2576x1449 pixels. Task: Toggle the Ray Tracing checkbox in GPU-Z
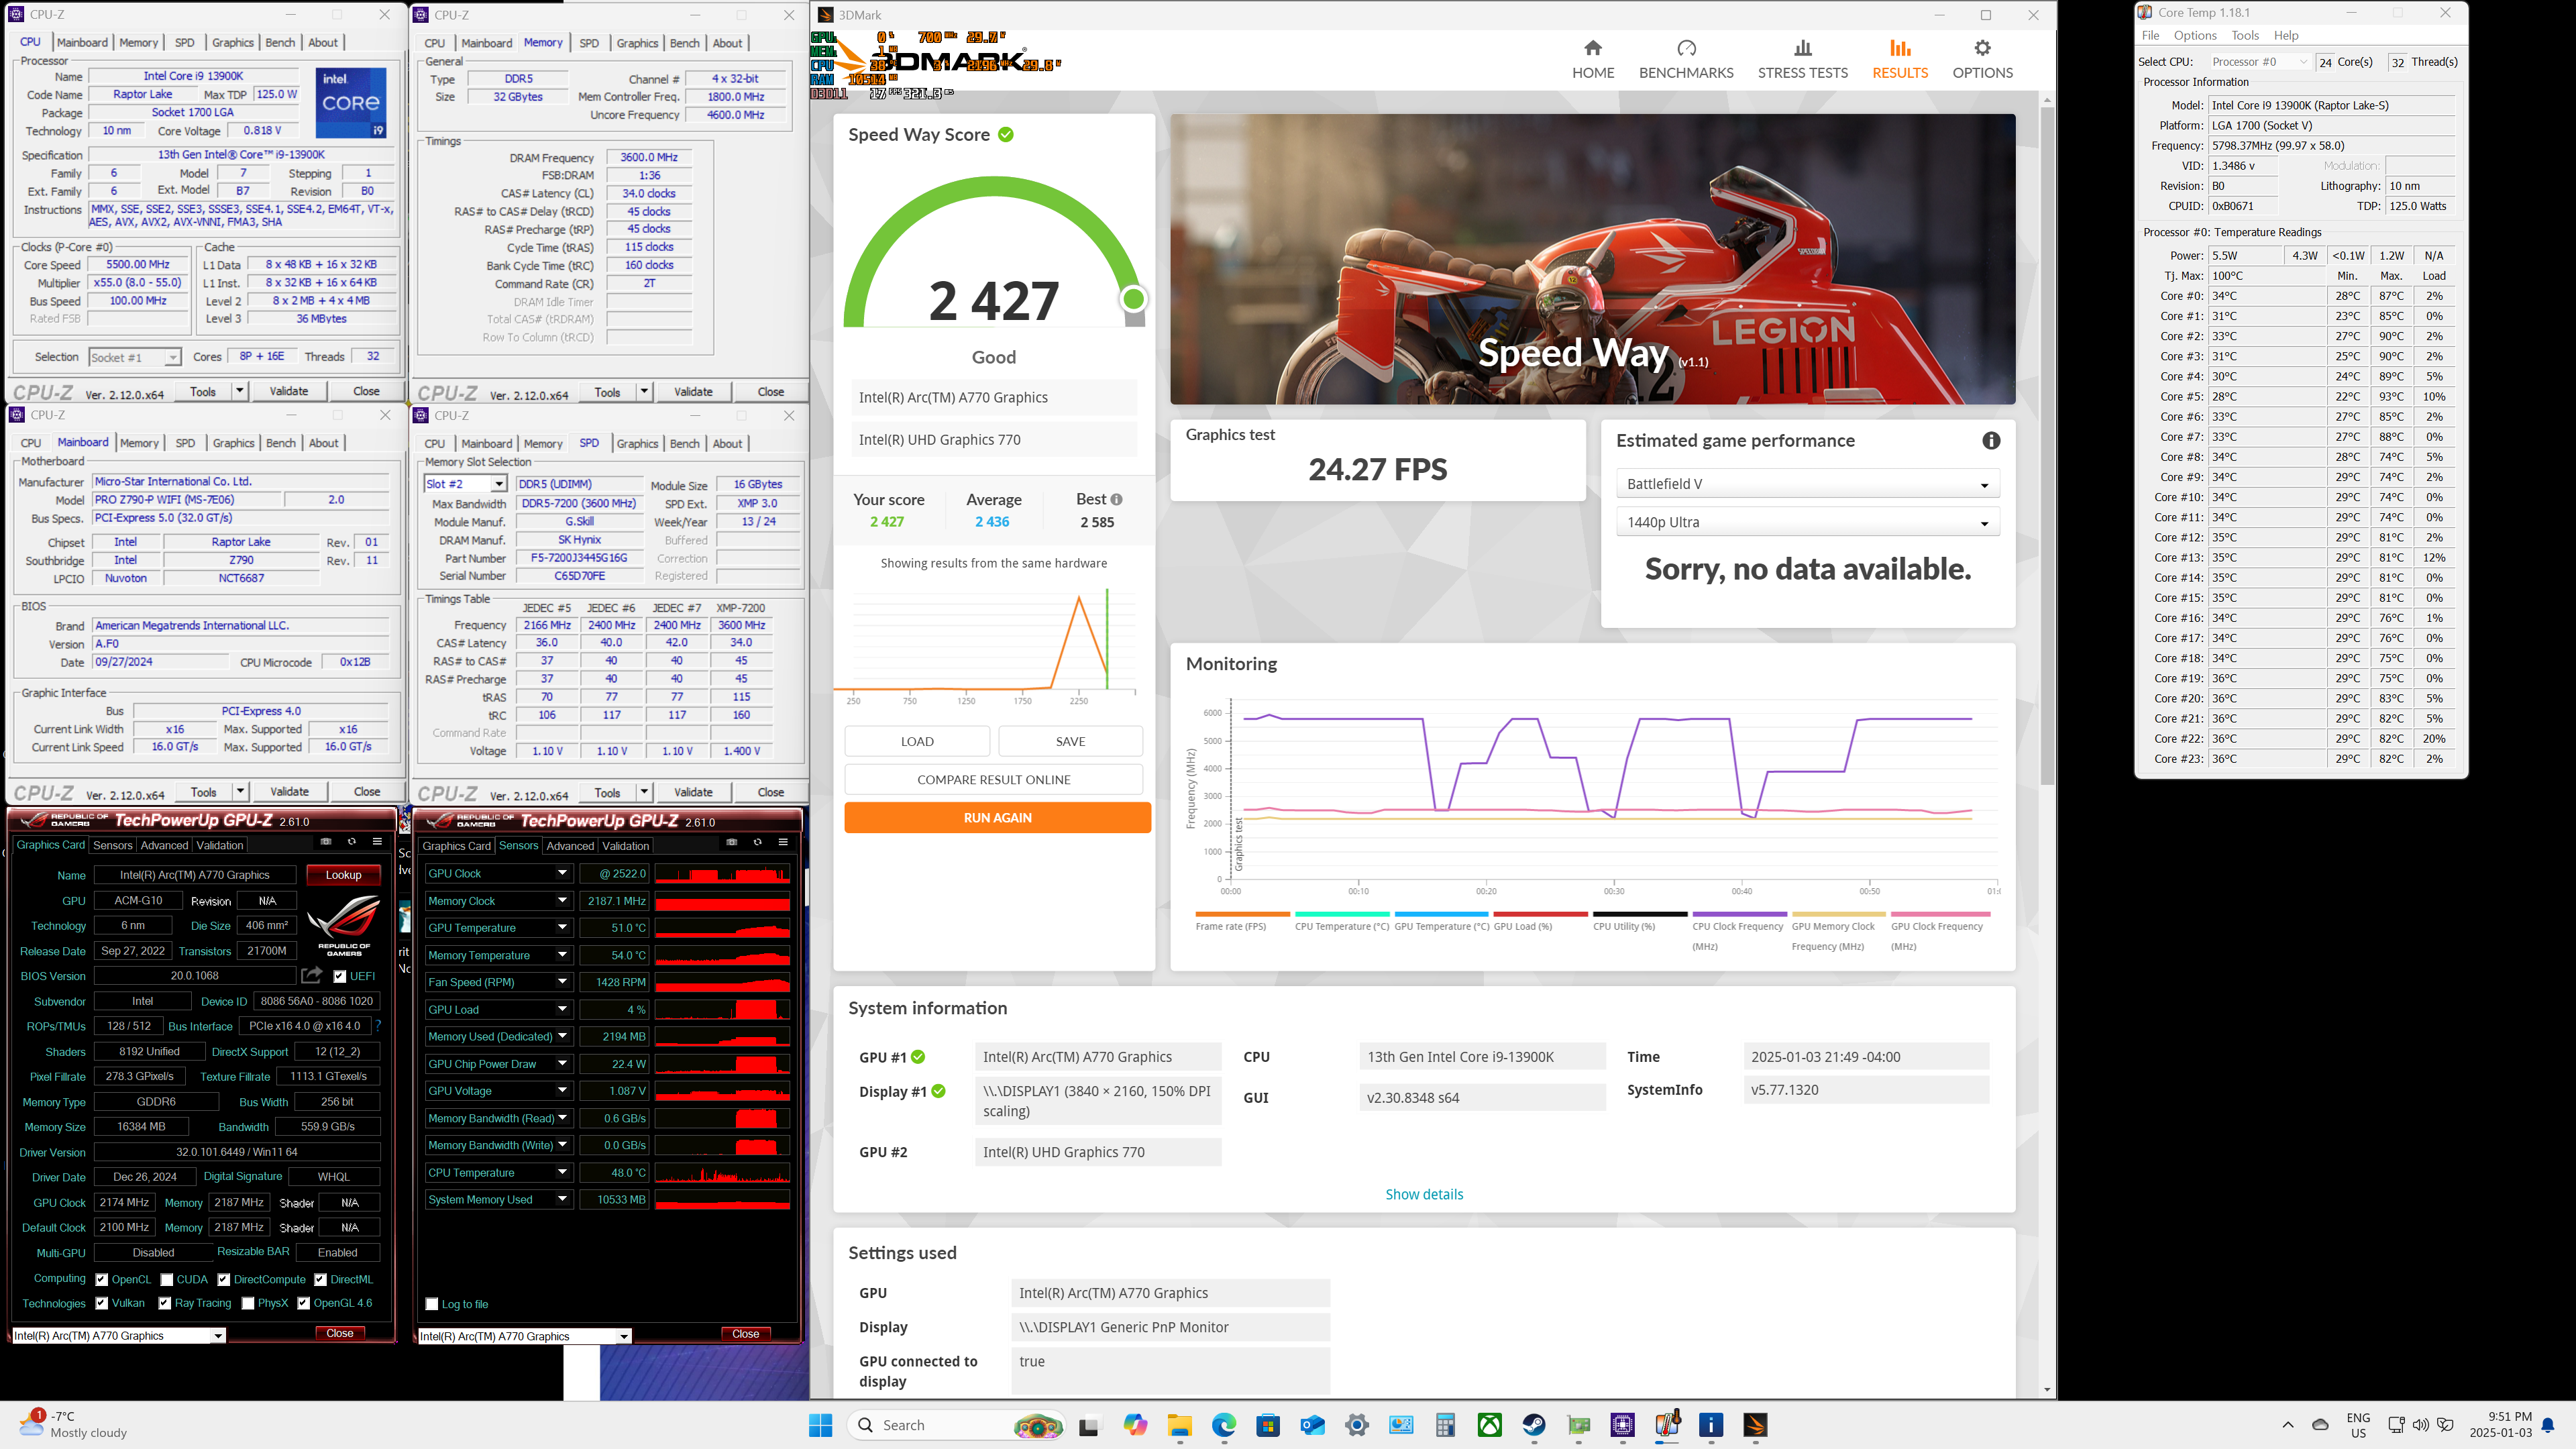164,1303
